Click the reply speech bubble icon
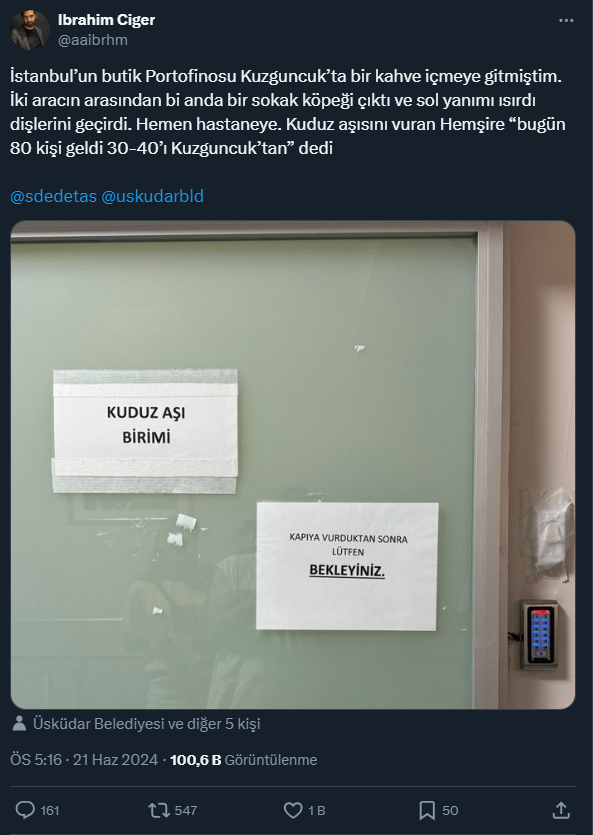 pyautogui.click(x=25, y=810)
